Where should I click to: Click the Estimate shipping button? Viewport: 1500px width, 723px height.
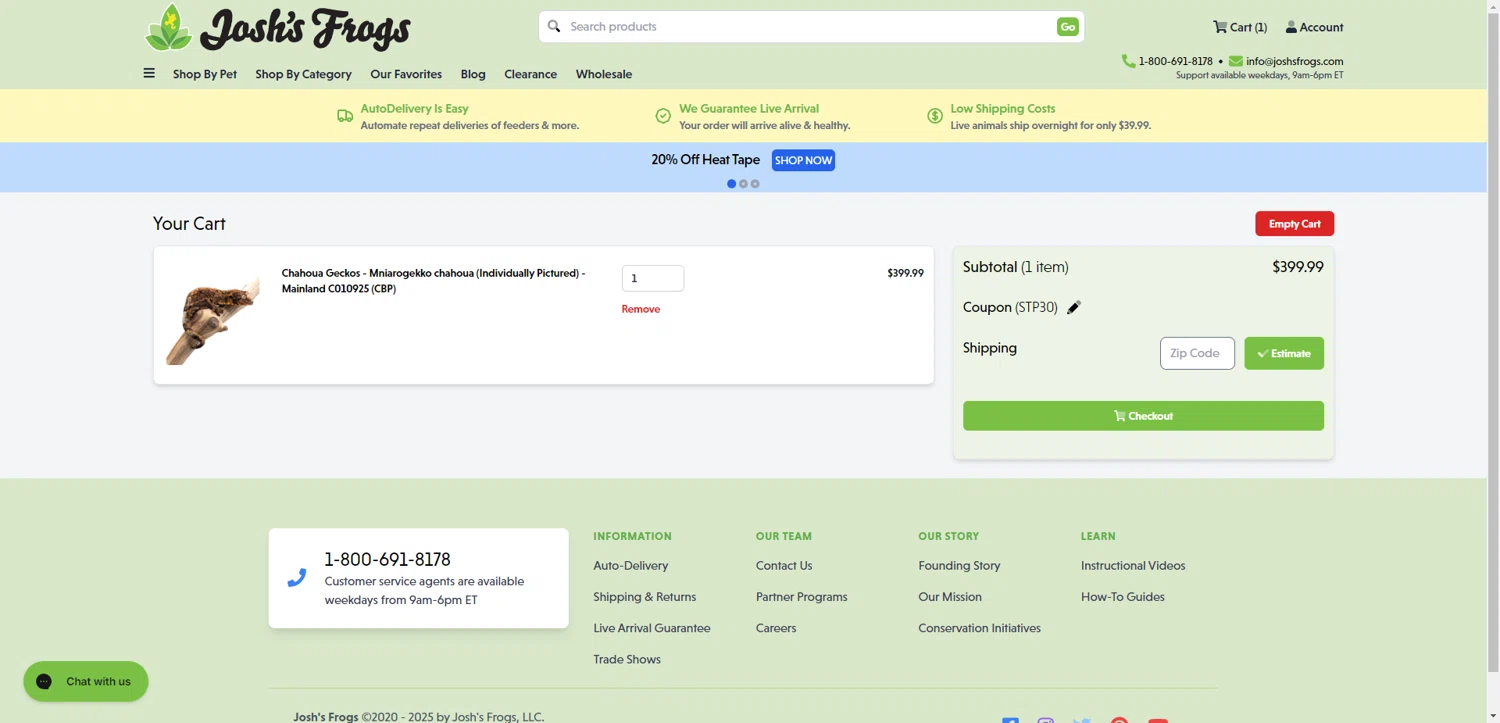(x=1284, y=353)
